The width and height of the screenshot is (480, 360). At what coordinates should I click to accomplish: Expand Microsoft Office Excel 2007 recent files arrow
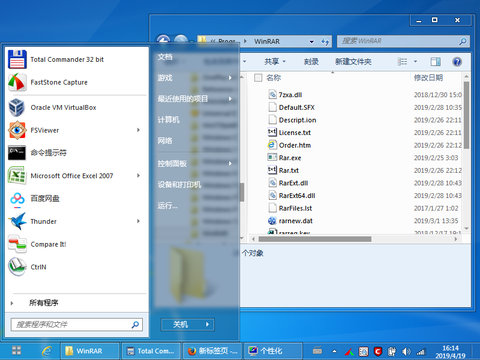138,176
